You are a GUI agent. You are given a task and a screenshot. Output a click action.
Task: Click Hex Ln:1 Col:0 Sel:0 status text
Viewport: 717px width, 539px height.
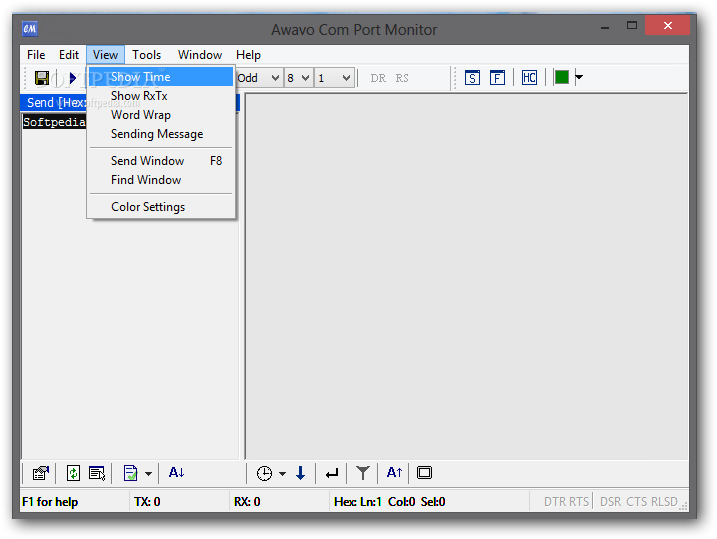click(x=390, y=502)
